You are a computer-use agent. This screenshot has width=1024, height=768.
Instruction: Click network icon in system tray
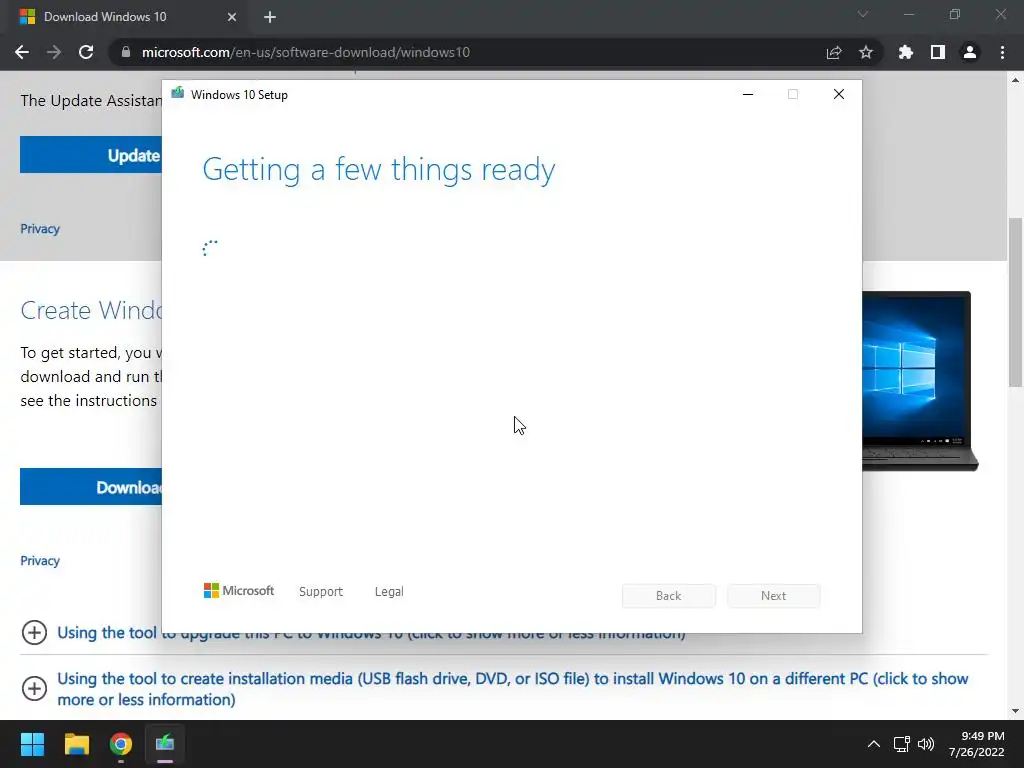tap(902, 744)
